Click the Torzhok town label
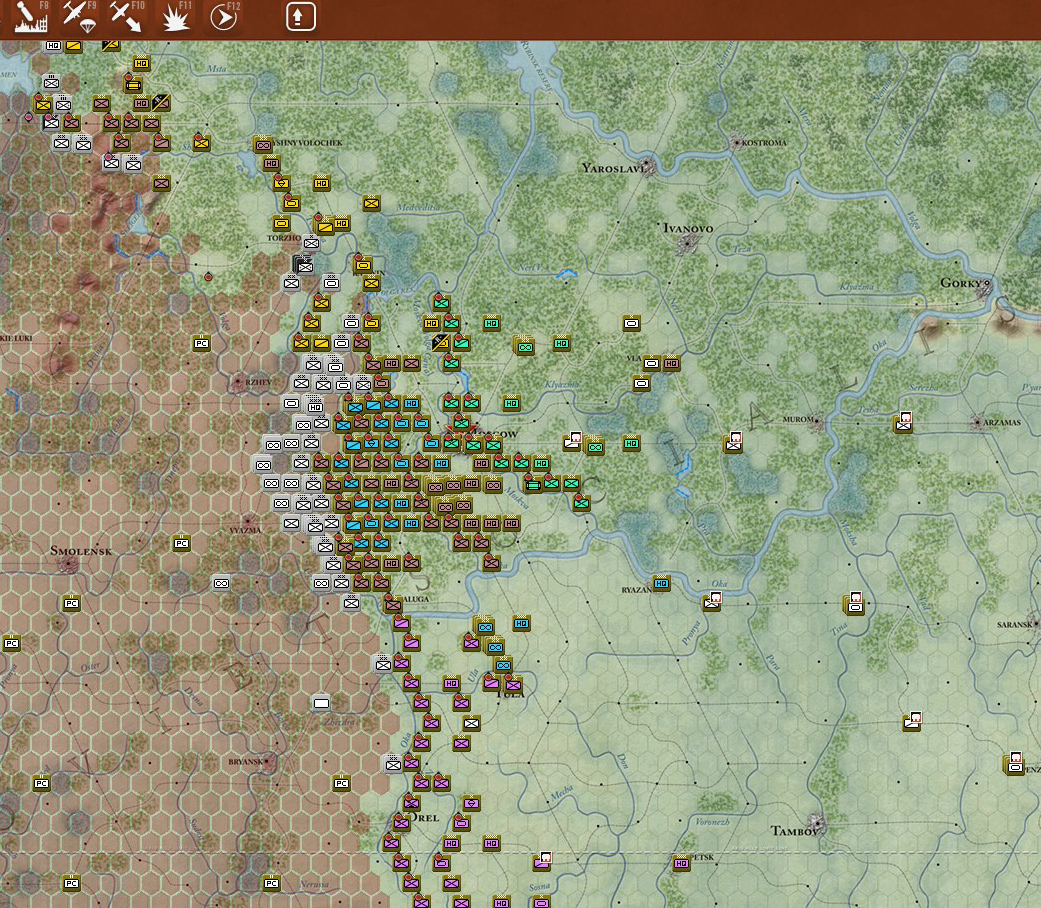The width and height of the screenshot is (1041, 908). point(284,238)
